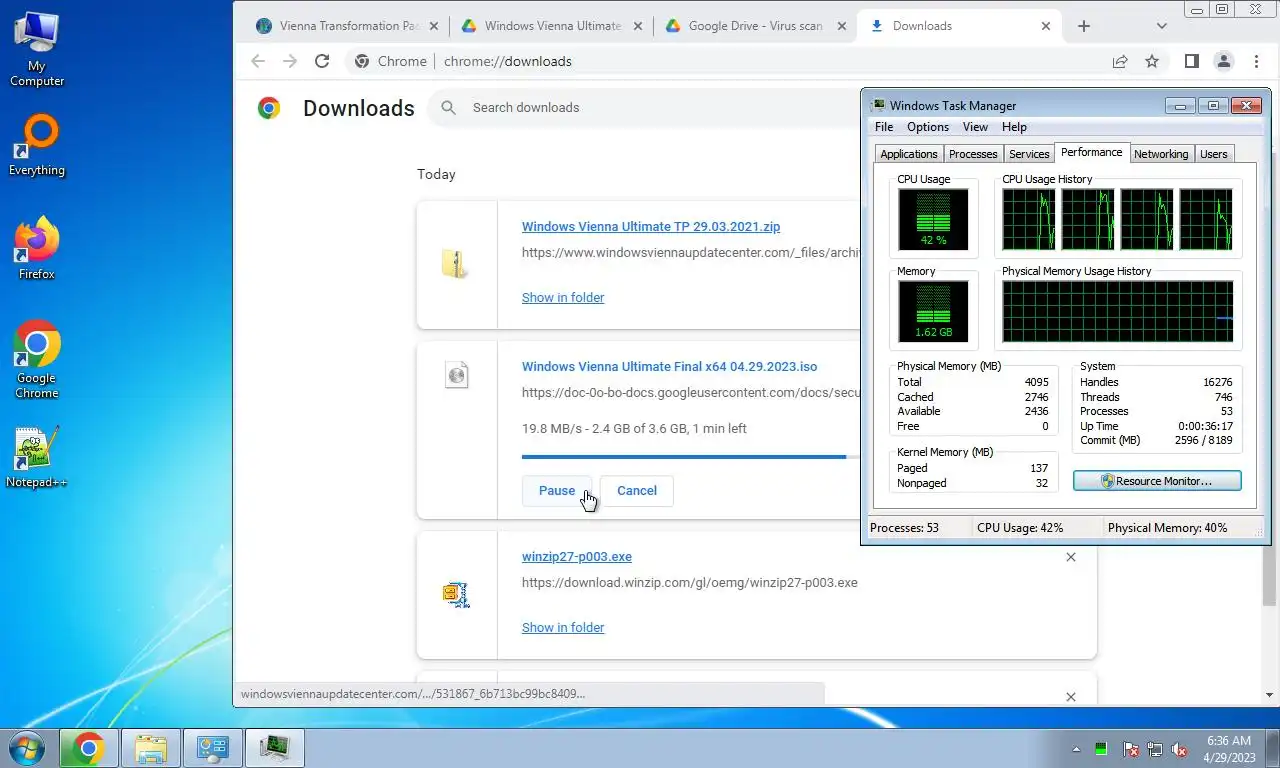Click the Physical Memory Usage History graph
Viewport: 1280px width, 768px height.
click(1117, 311)
